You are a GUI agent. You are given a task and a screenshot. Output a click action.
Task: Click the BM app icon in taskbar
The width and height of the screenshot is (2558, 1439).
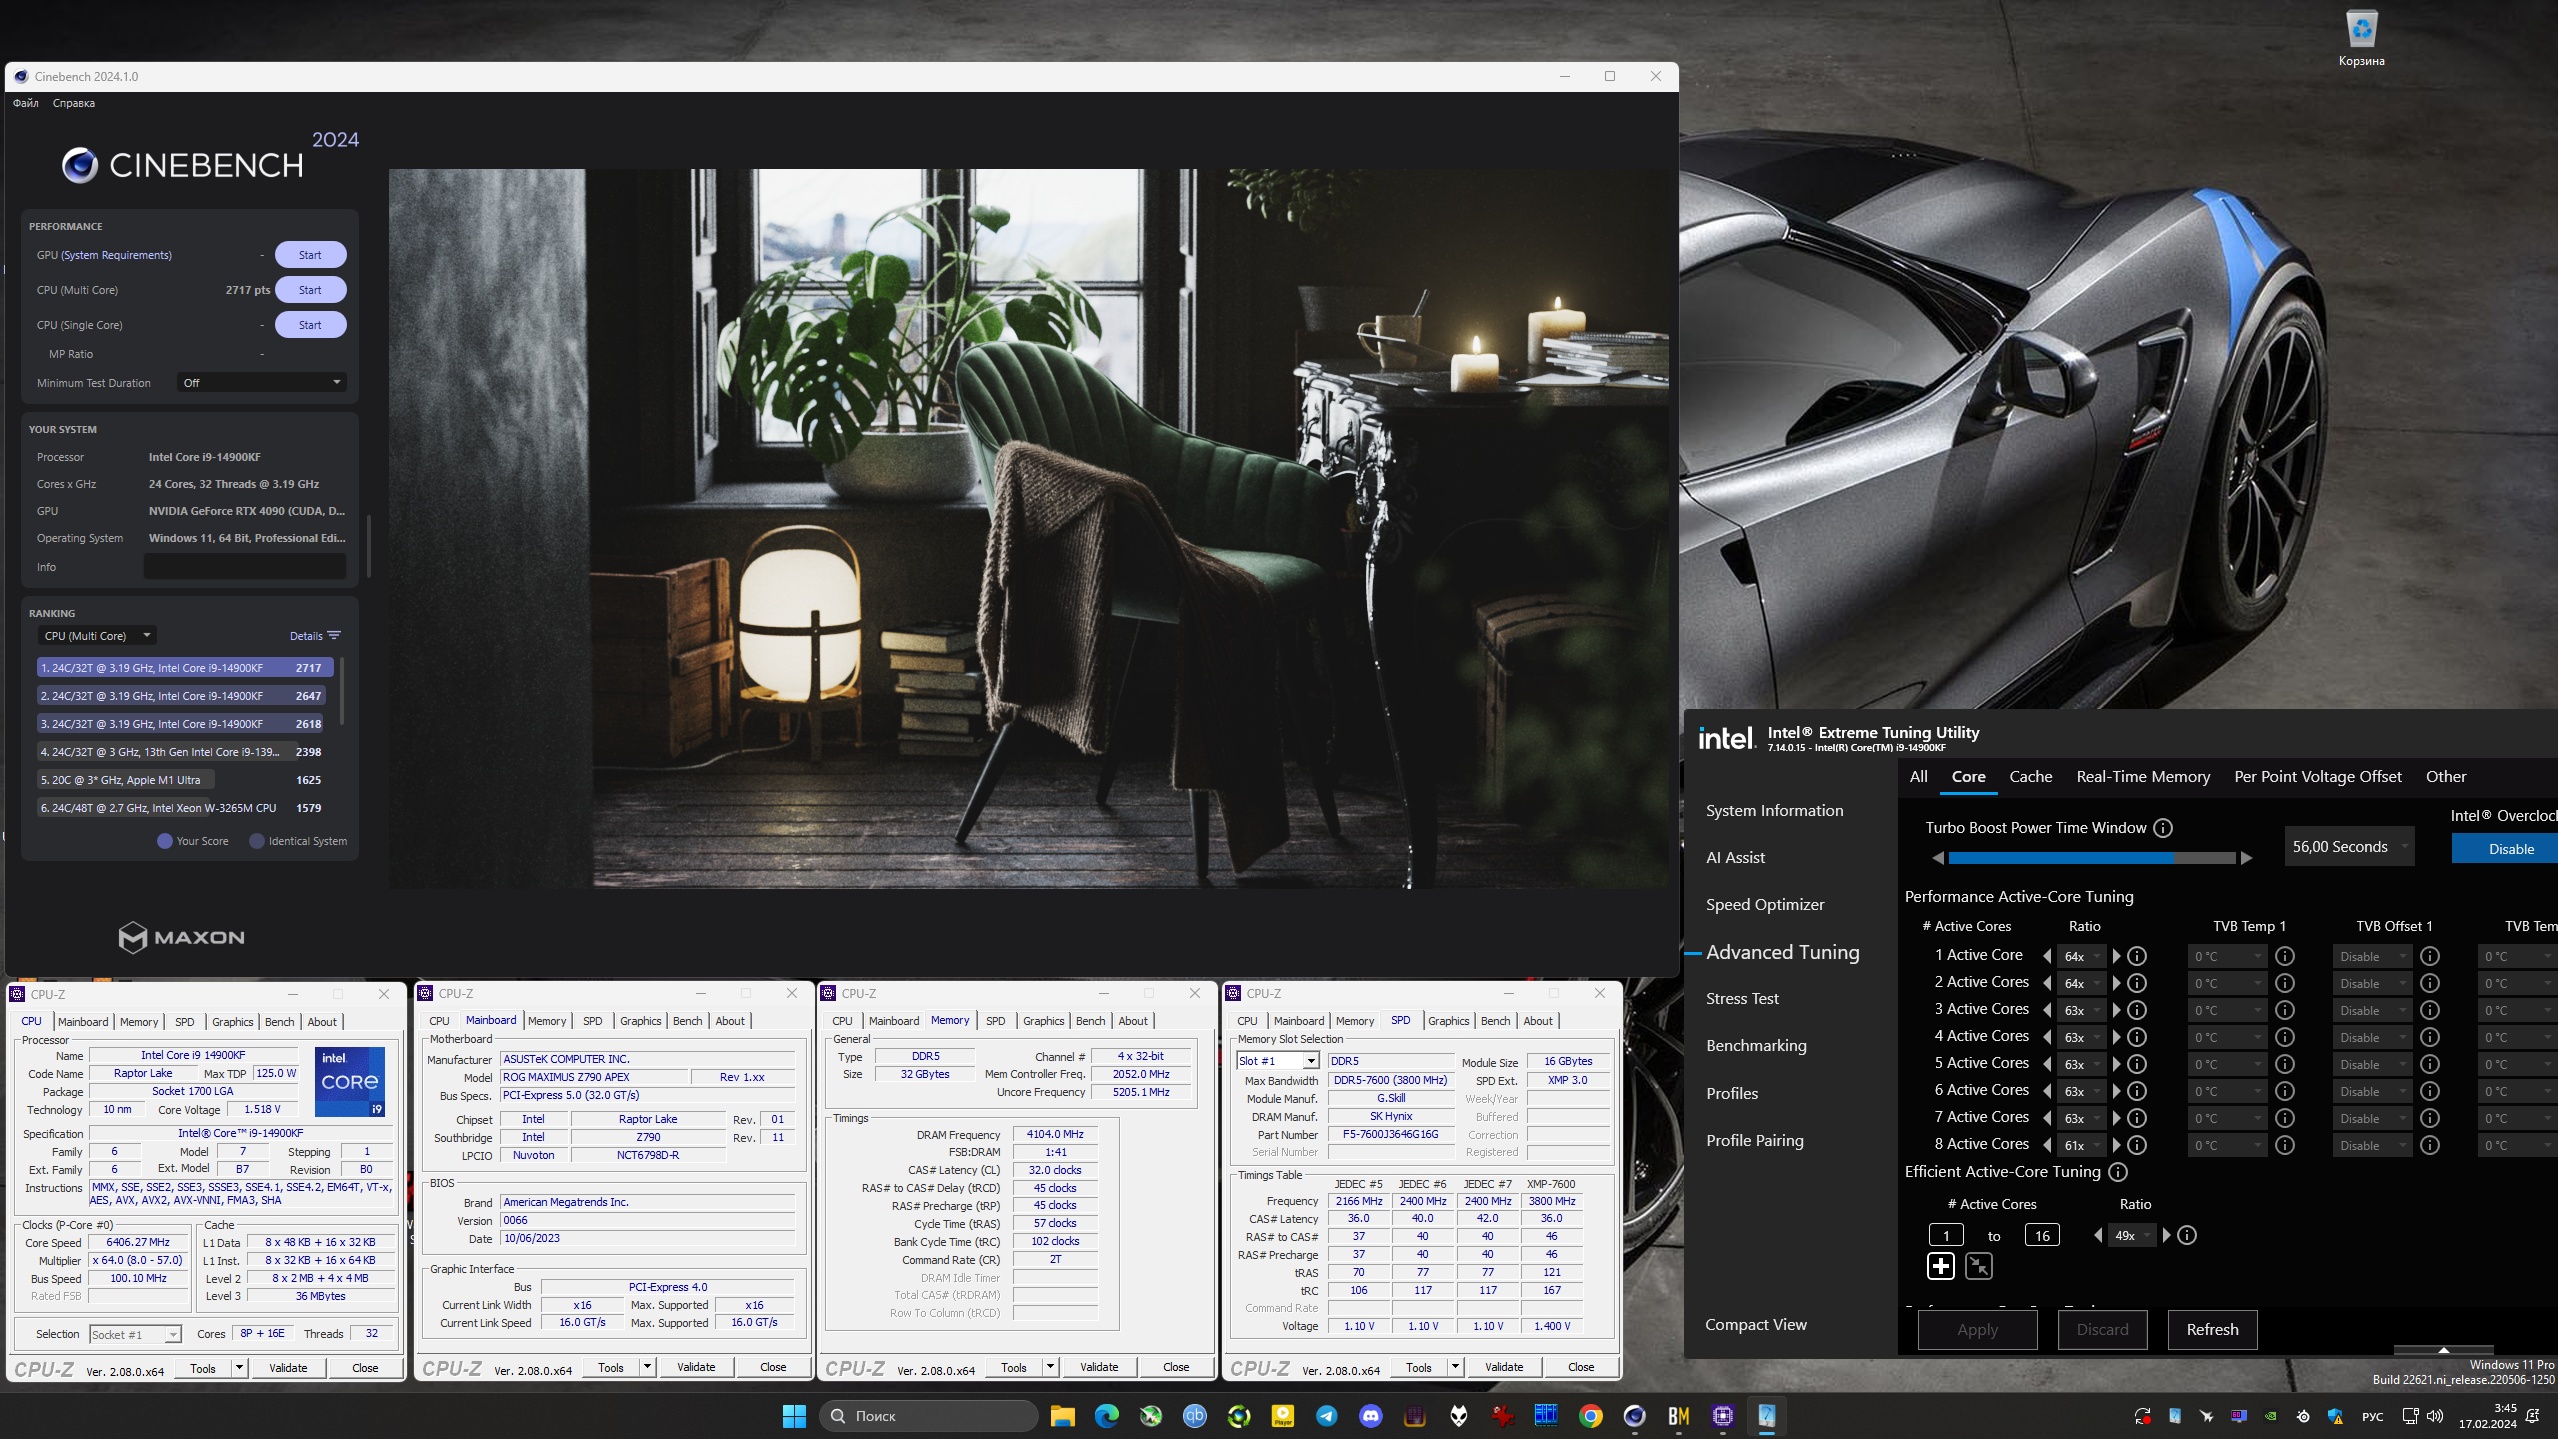(1678, 1416)
